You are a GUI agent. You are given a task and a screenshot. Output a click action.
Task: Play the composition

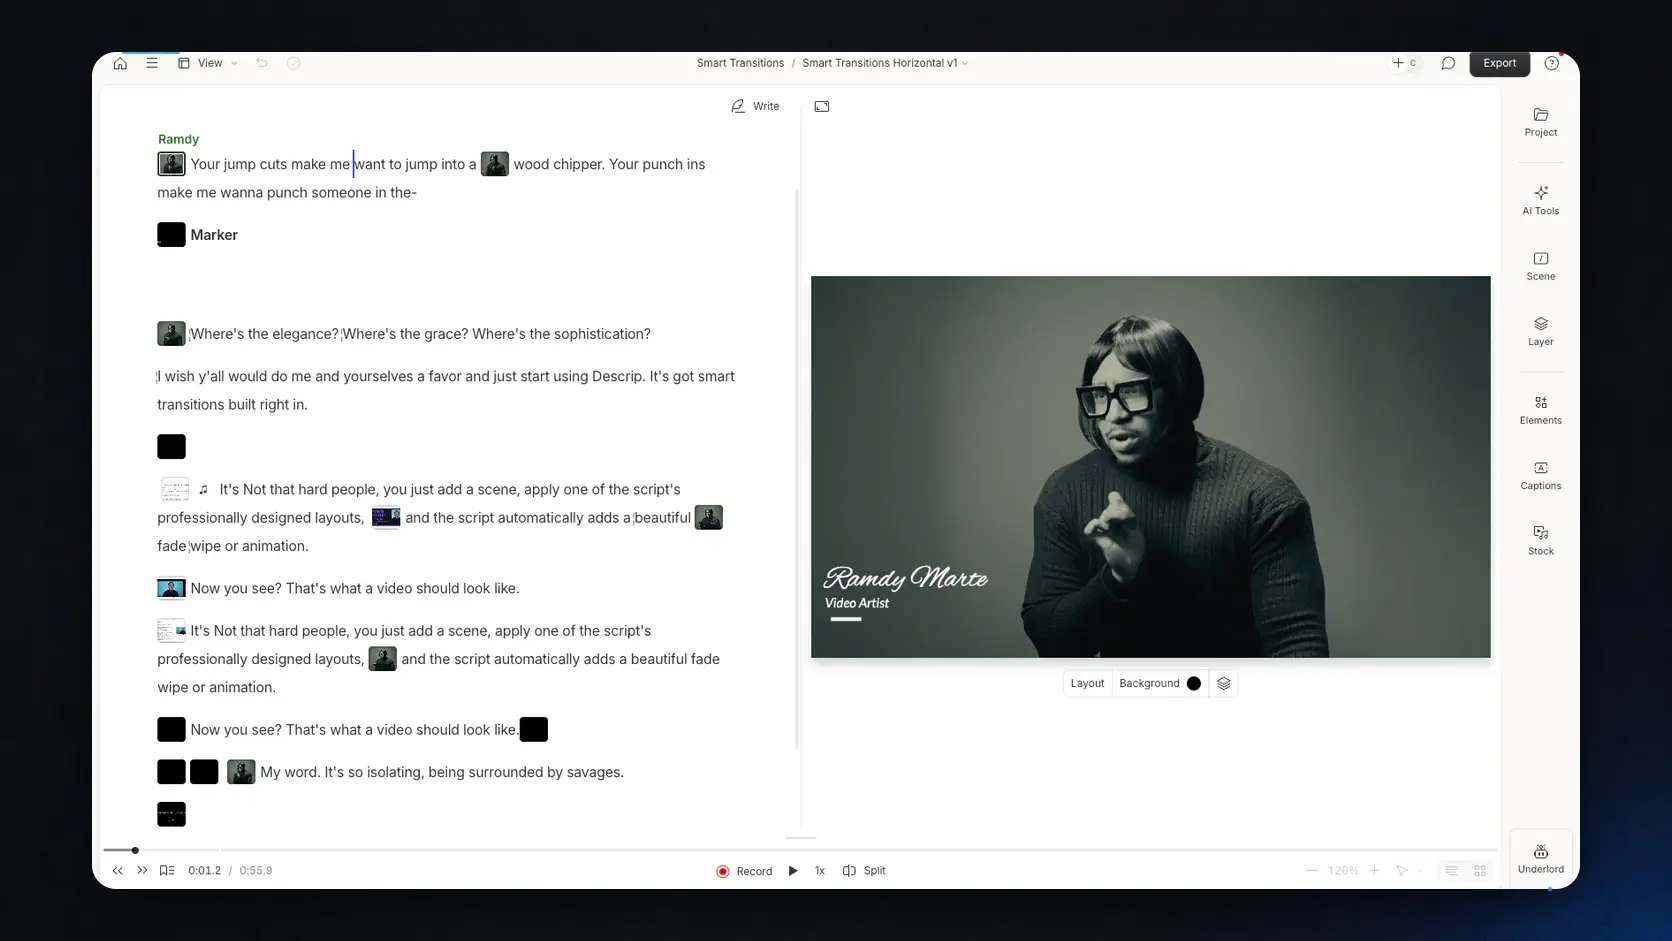pyautogui.click(x=793, y=871)
